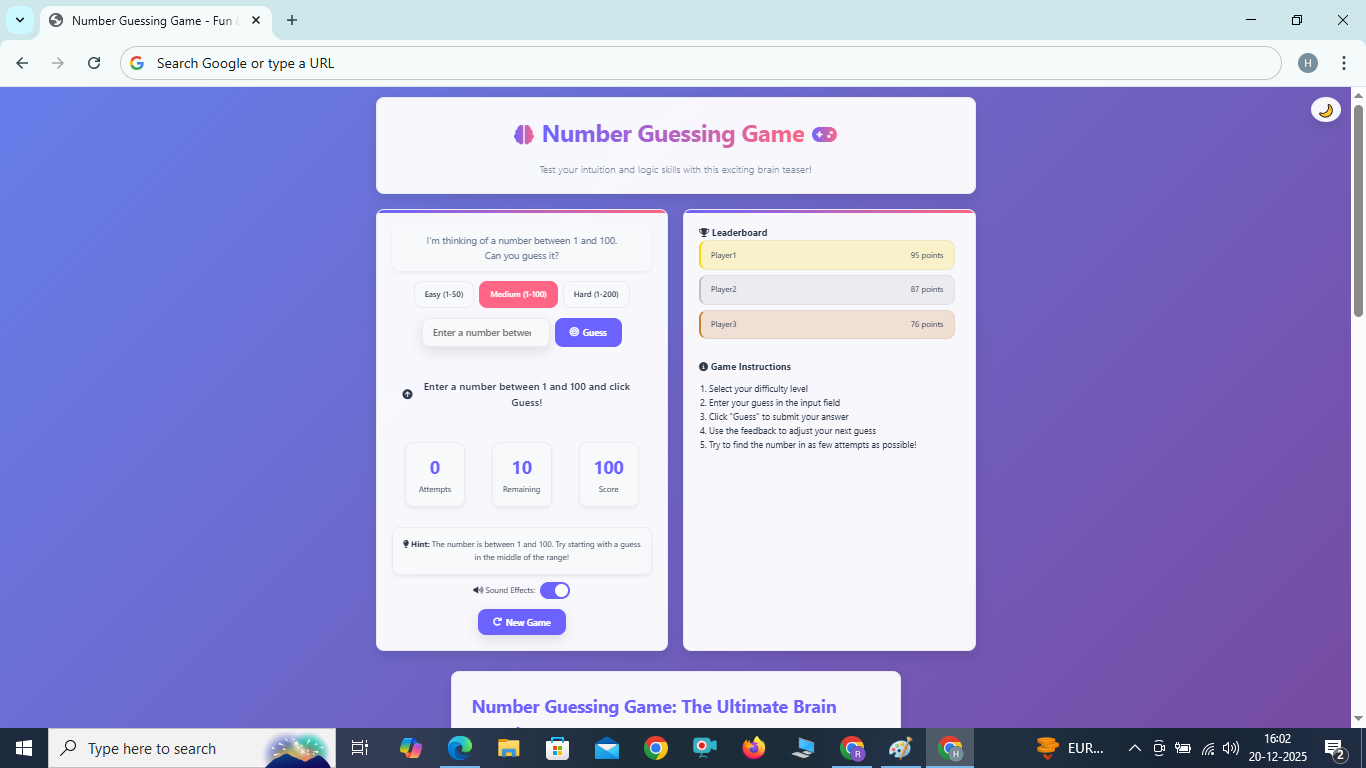This screenshot has width=1366, height=768.
Task: Start a New Game
Action: (x=521, y=621)
